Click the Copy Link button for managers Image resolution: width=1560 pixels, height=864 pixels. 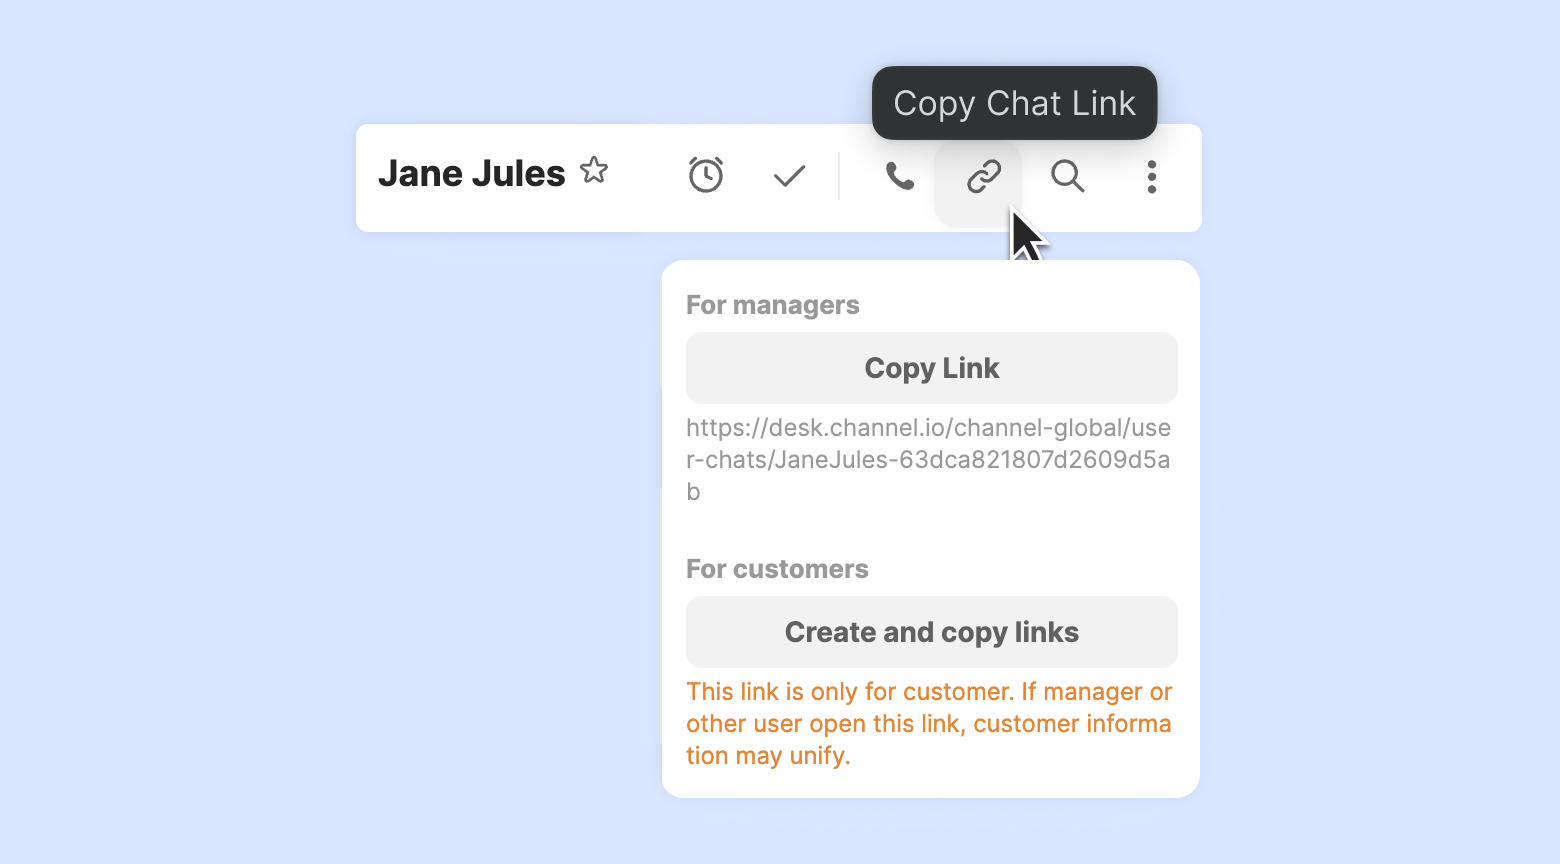pos(932,368)
